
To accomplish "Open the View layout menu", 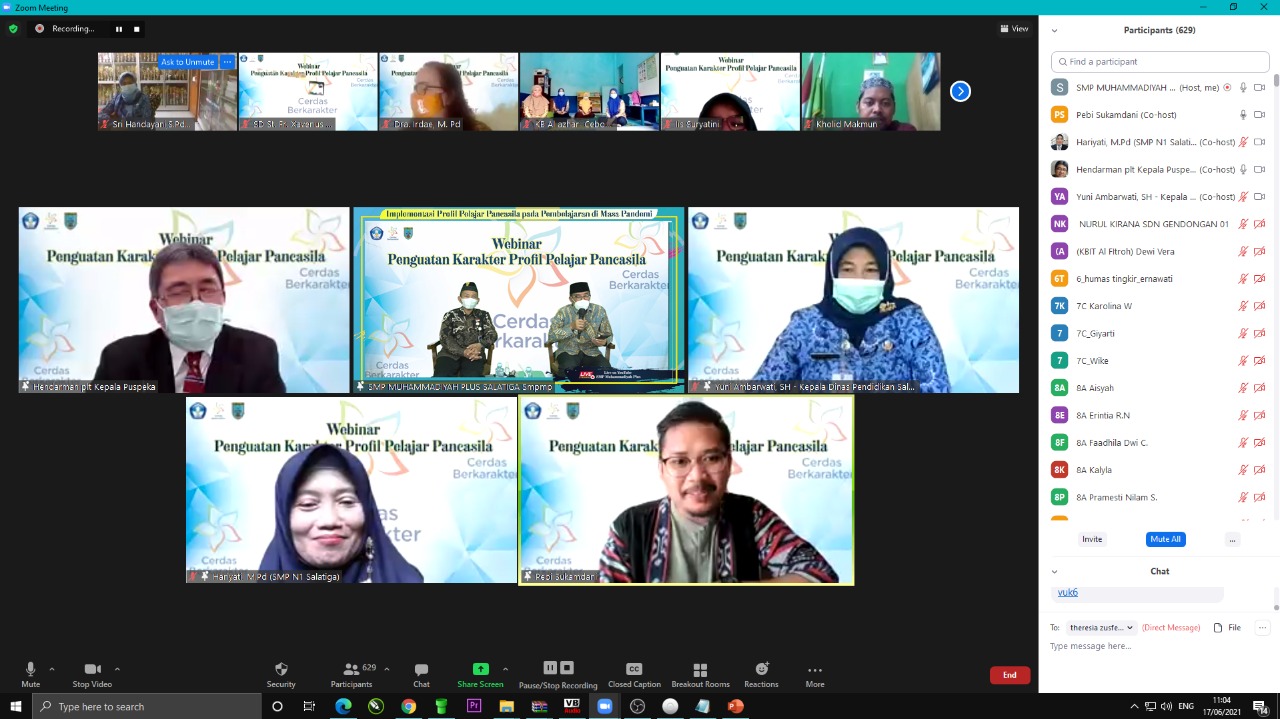I will point(1014,29).
